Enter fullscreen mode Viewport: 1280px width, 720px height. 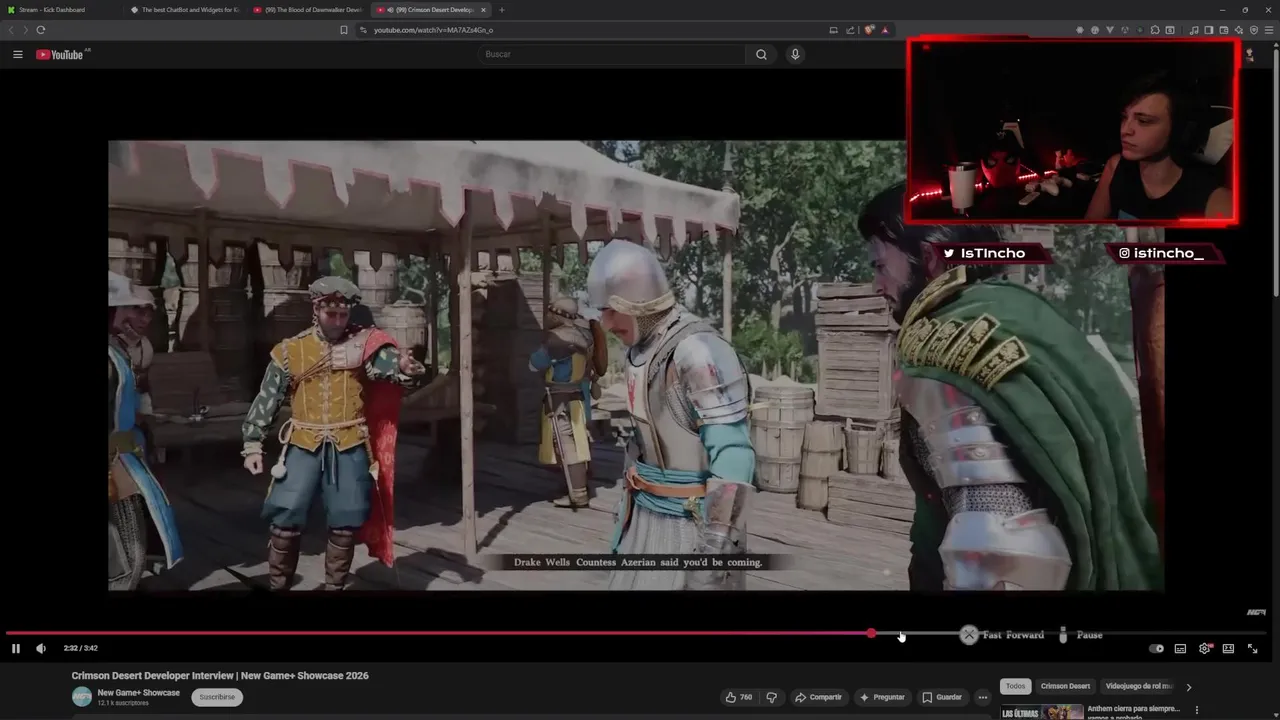[1252, 648]
